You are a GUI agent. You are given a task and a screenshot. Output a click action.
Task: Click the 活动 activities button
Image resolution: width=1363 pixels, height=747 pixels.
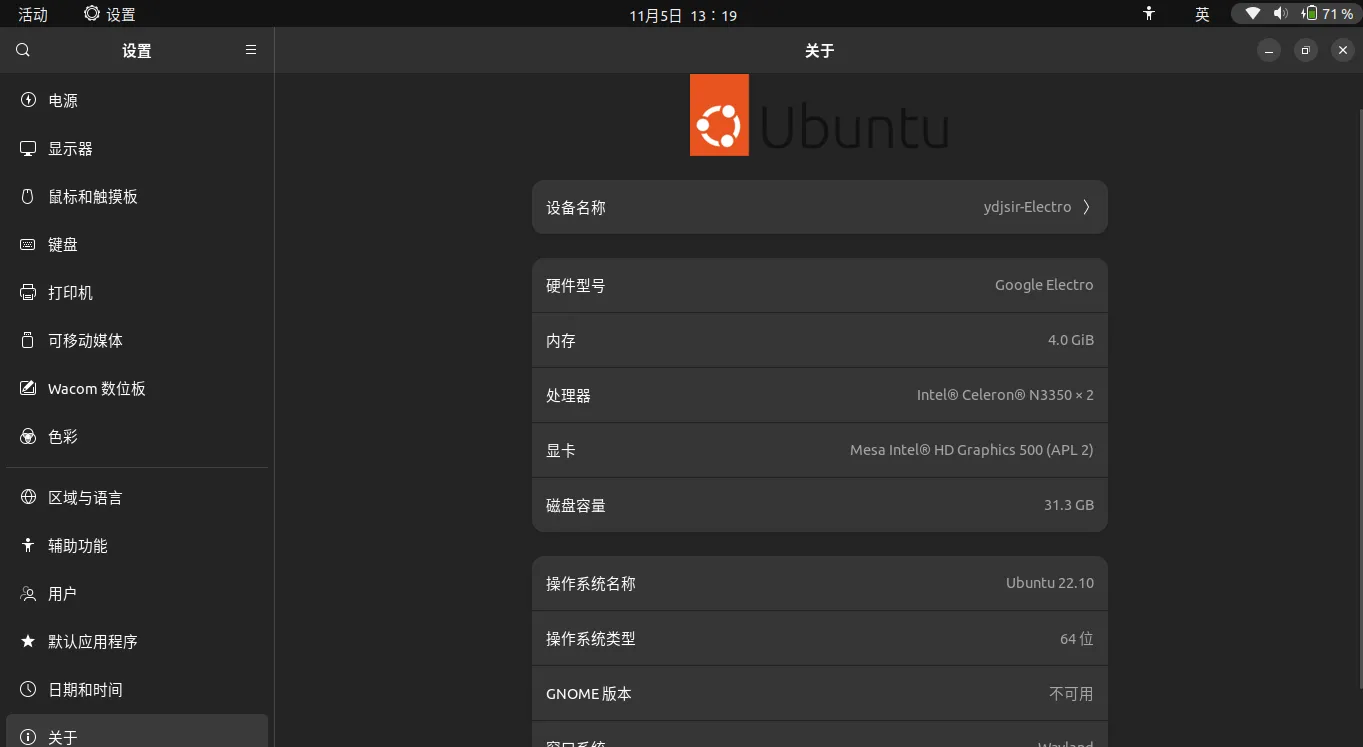pos(33,14)
